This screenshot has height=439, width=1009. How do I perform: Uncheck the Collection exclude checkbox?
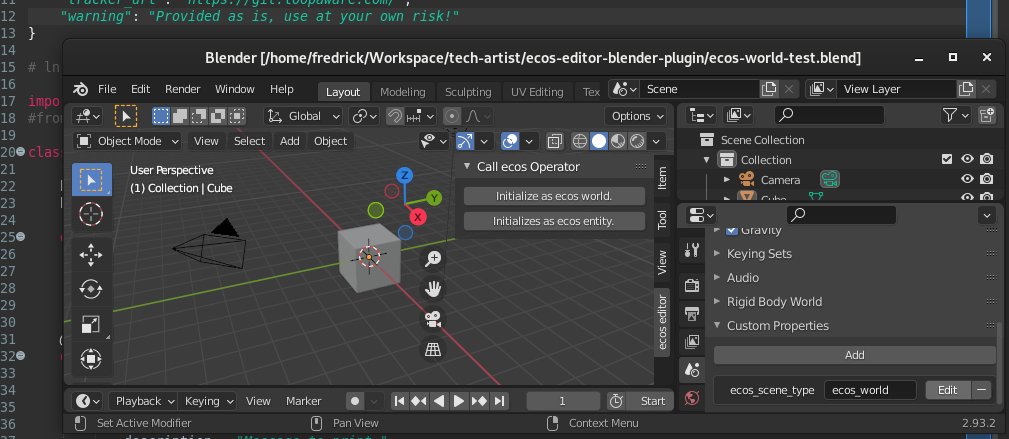coord(947,159)
